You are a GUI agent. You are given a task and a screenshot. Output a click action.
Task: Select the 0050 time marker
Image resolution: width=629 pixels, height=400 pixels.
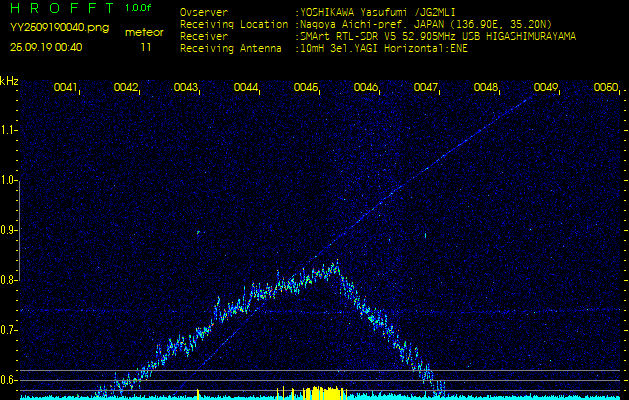pos(606,88)
